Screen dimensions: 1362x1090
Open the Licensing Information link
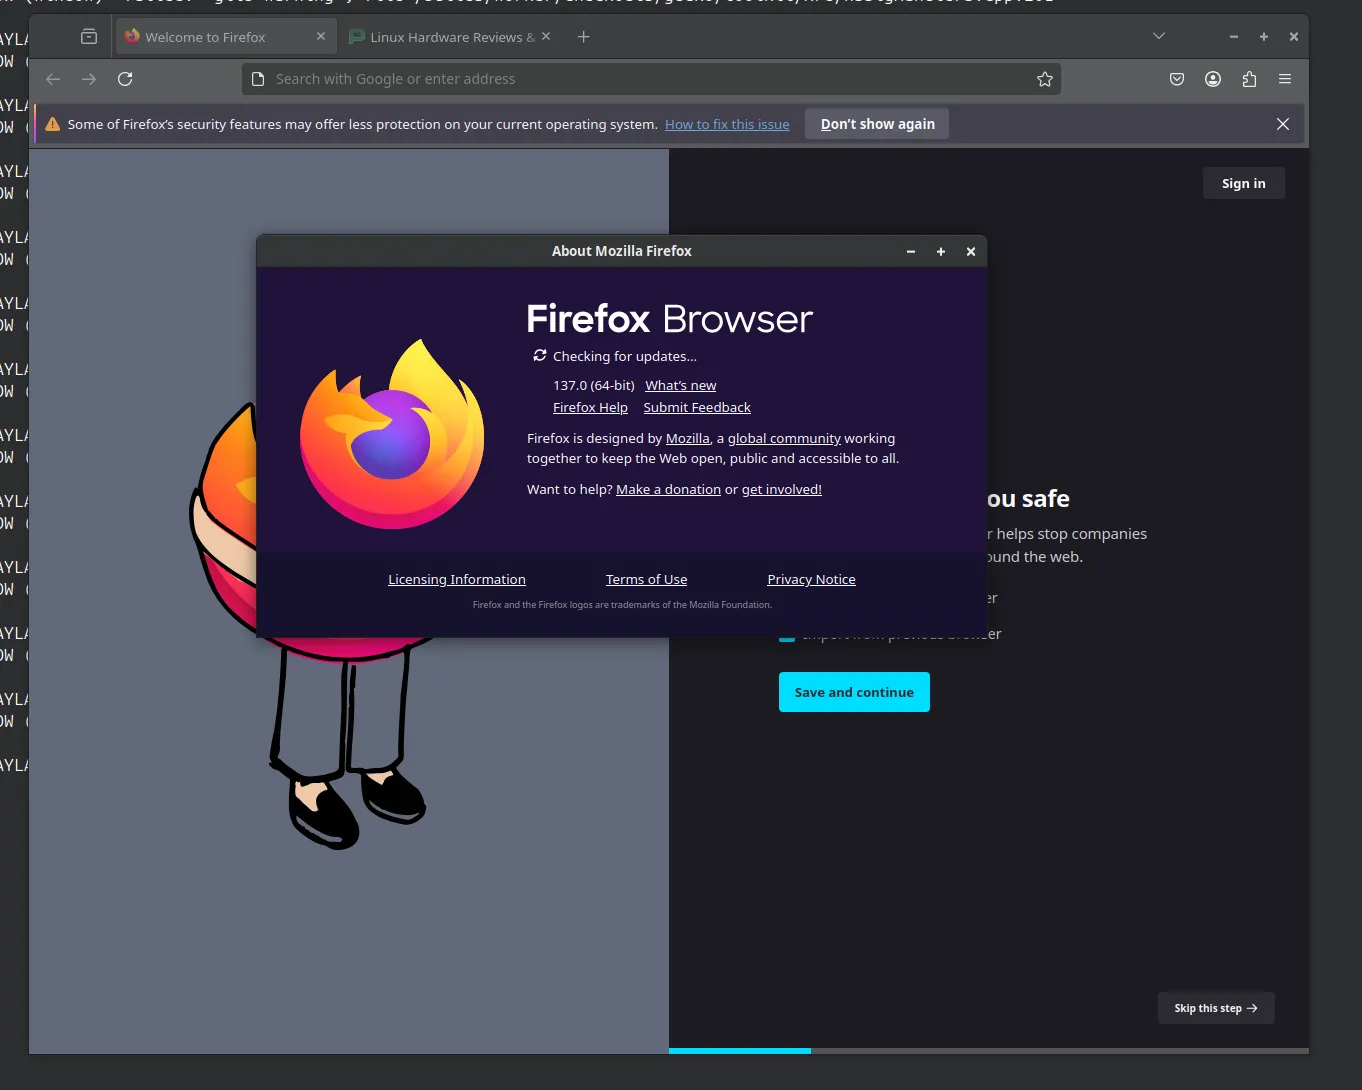457,579
